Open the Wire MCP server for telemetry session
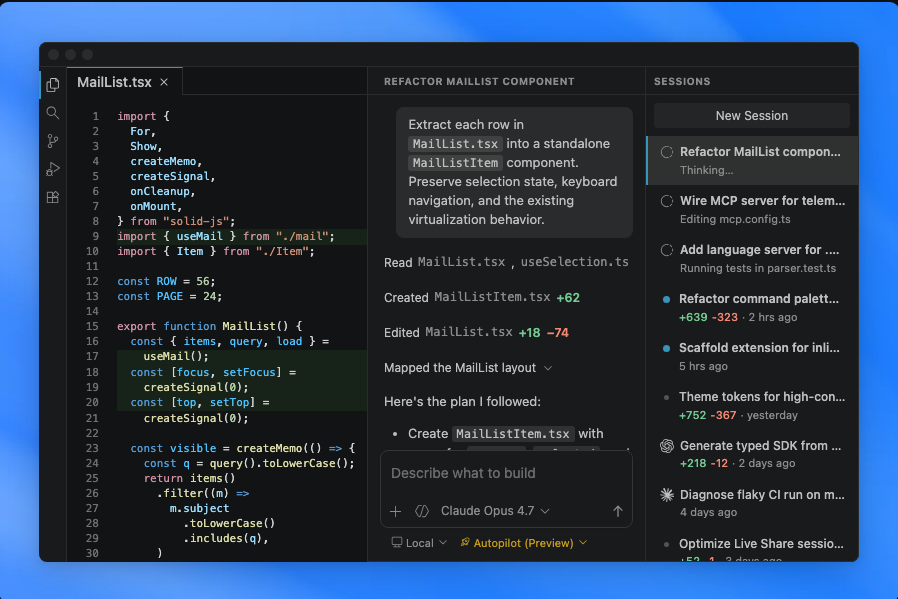 752,210
